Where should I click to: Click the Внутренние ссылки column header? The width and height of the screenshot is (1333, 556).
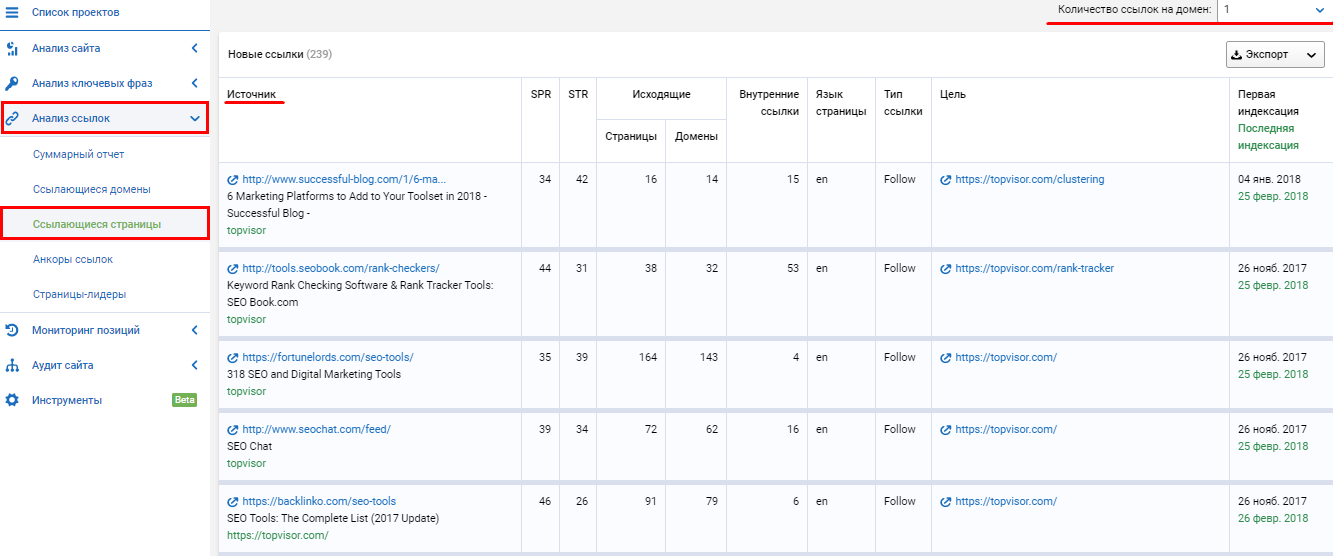(x=769, y=103)
